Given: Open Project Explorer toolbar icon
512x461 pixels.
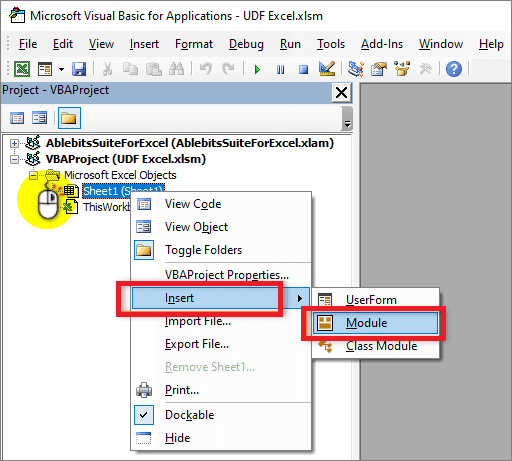Looking at the screenshot, I should (355, 69).
